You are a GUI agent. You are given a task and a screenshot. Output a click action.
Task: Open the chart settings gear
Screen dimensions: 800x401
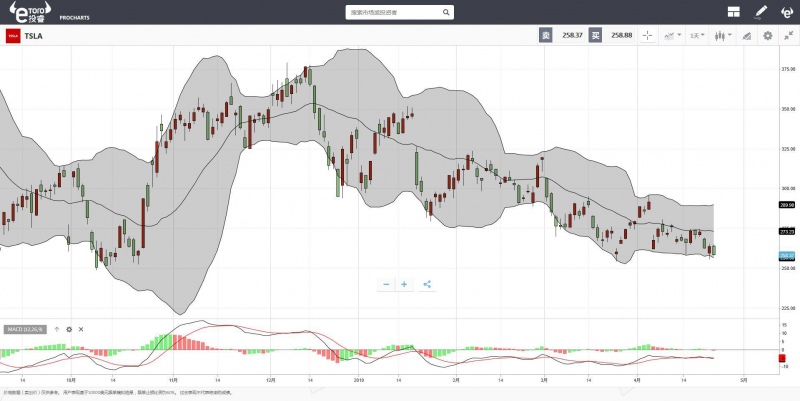[767, 35]
